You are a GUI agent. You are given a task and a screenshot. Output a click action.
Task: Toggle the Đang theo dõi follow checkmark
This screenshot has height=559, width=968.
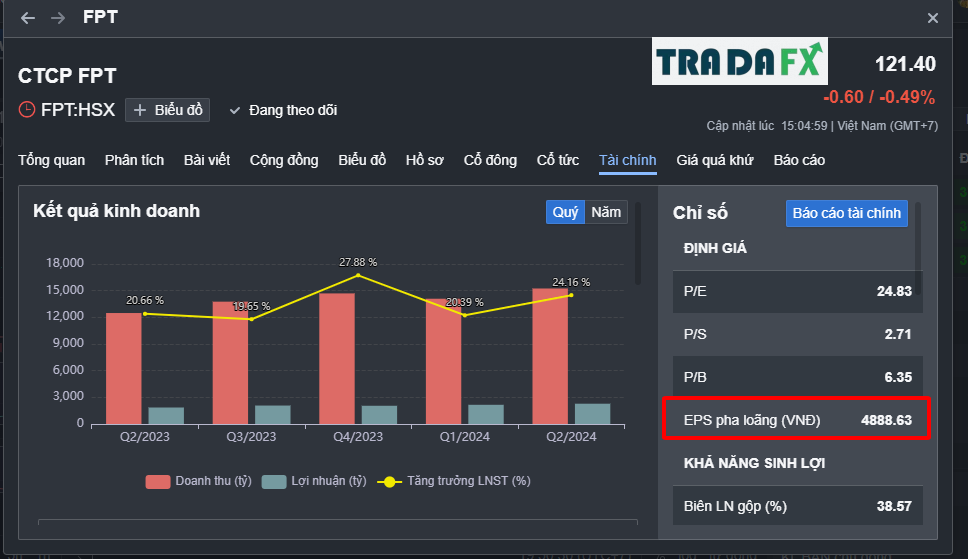(x=235, y=111)
